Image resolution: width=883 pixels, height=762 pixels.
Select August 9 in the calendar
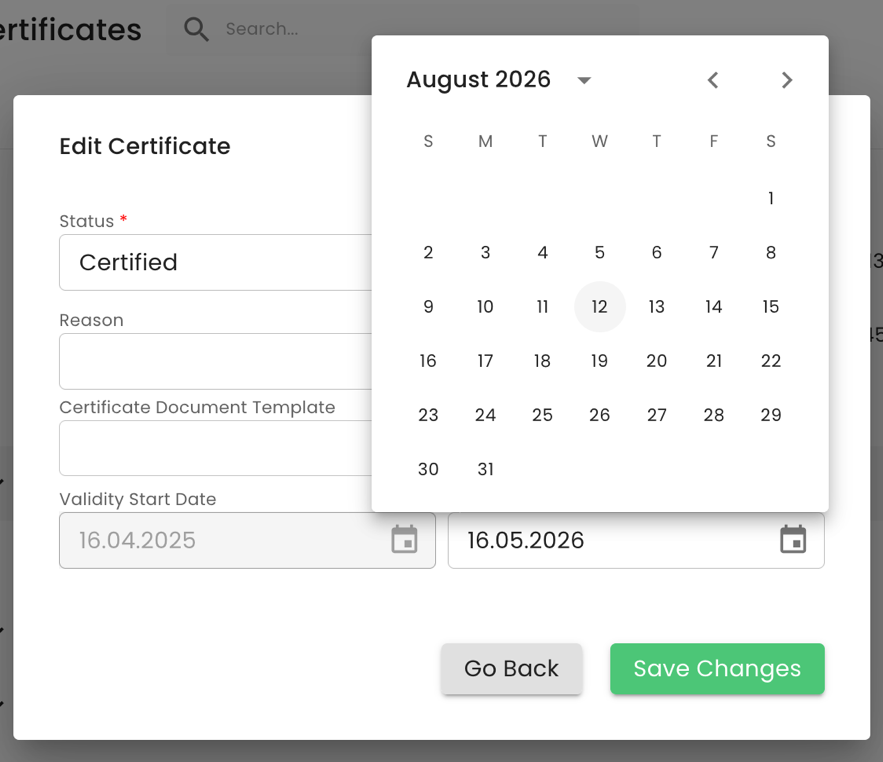pos(429,307)
